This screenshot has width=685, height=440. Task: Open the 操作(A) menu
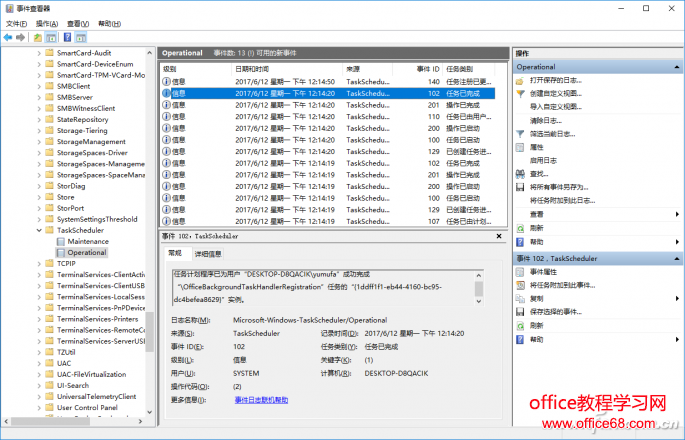tap(46, 22)
